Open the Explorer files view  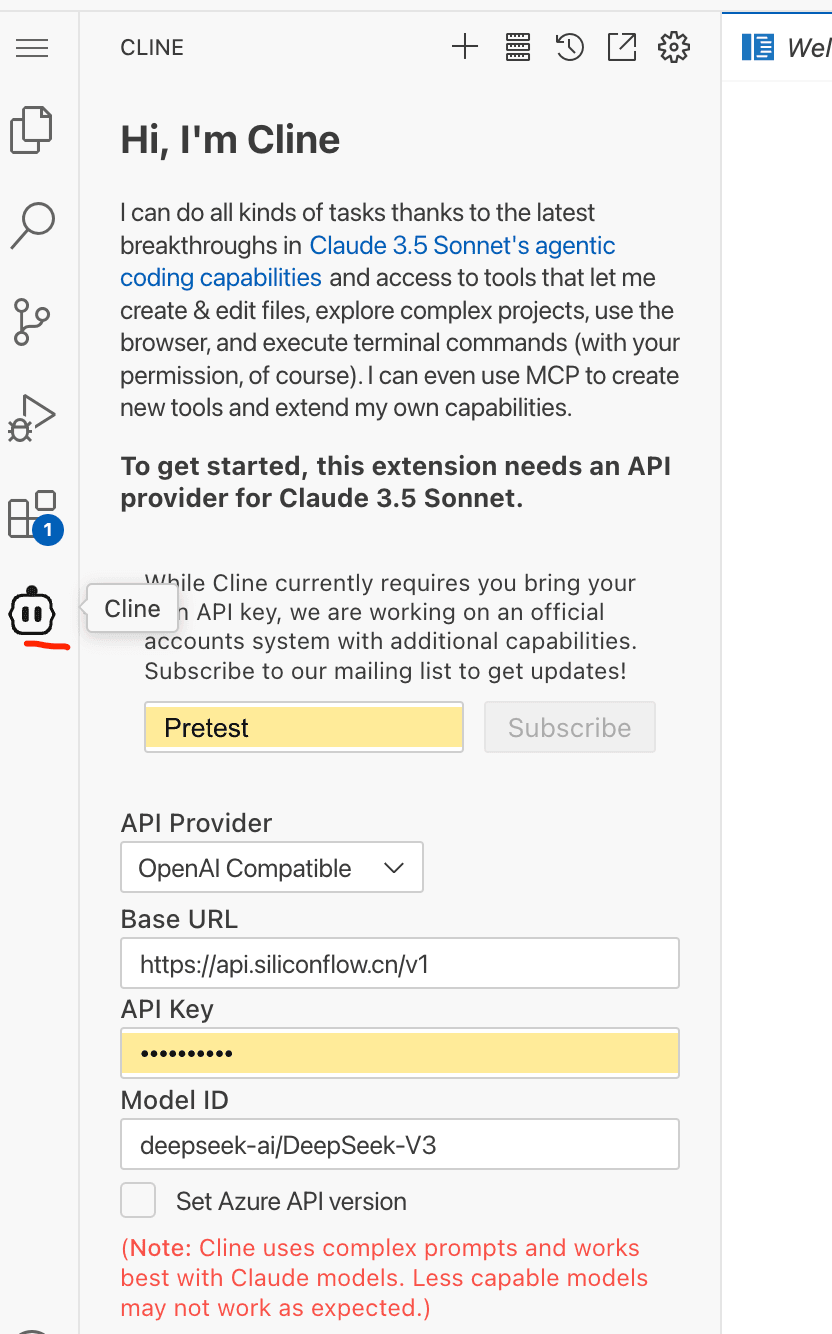(32, 130)
